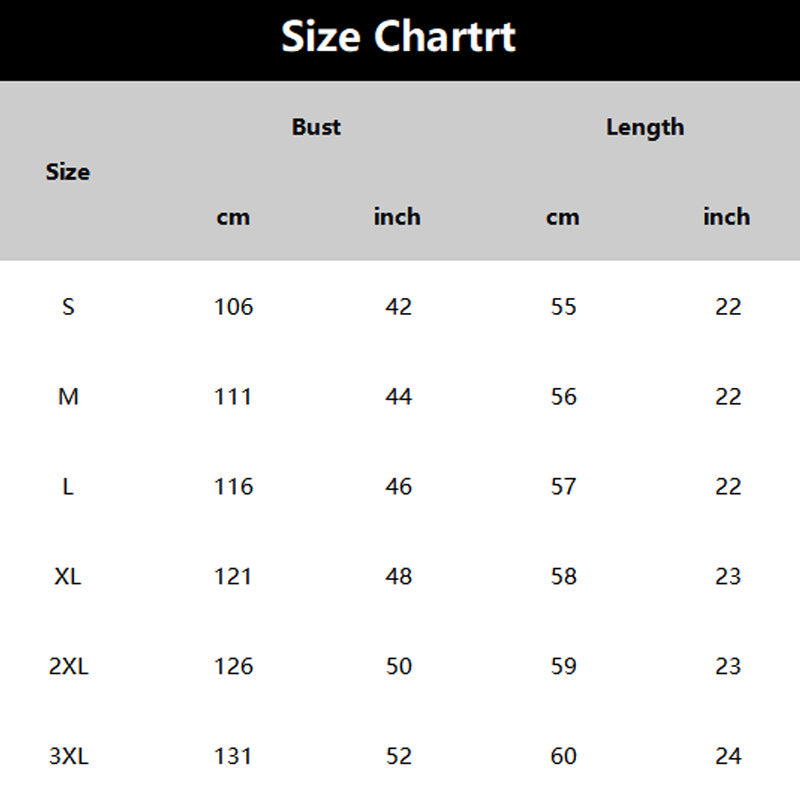
Task: Click the 44 bust inch value
Action: coord(398,397)
